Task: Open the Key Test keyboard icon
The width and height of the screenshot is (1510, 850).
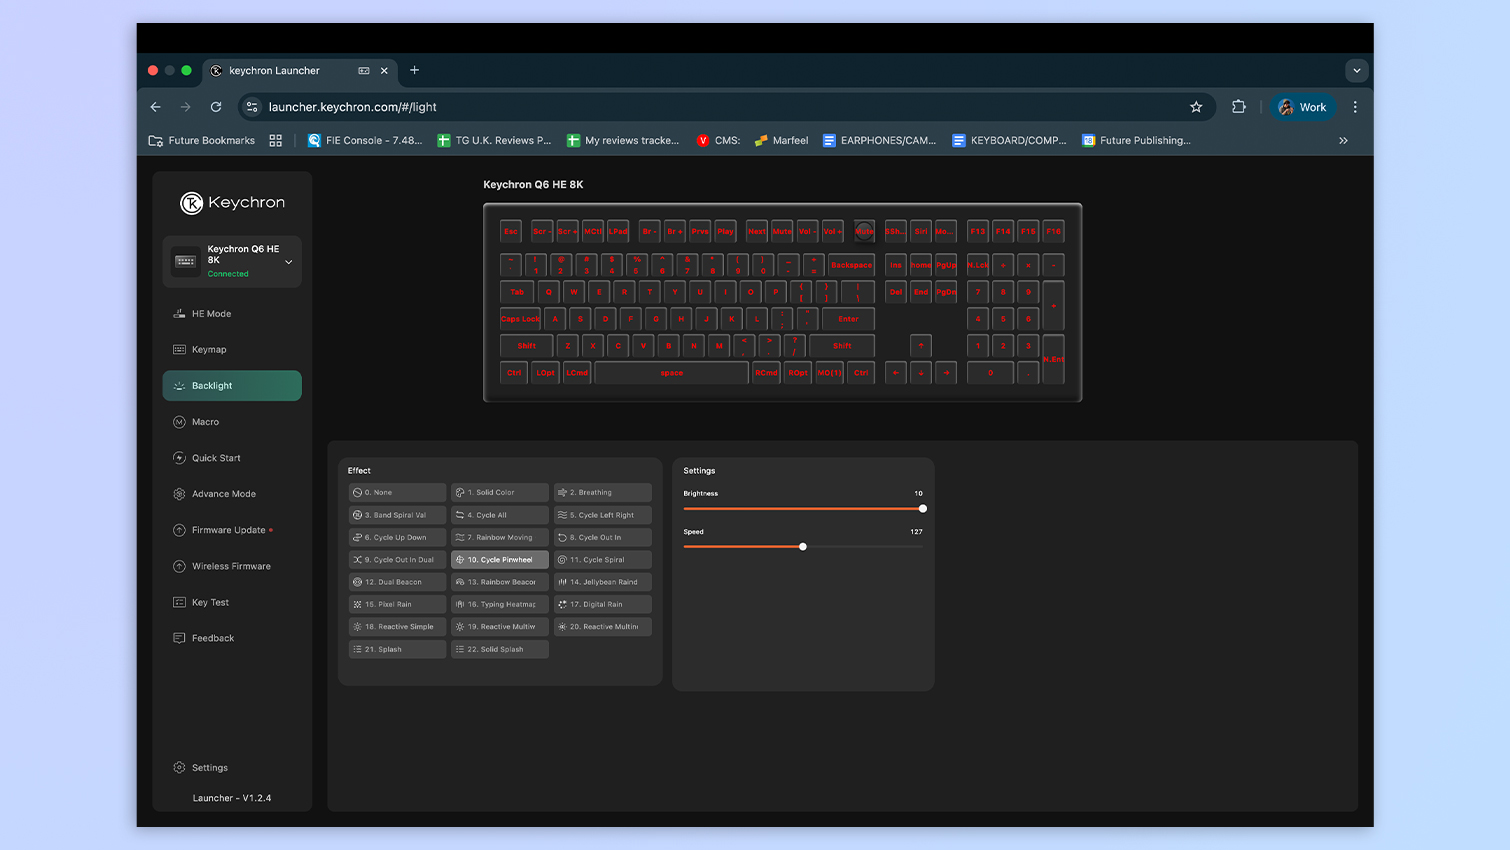Action: click(181, 601)
